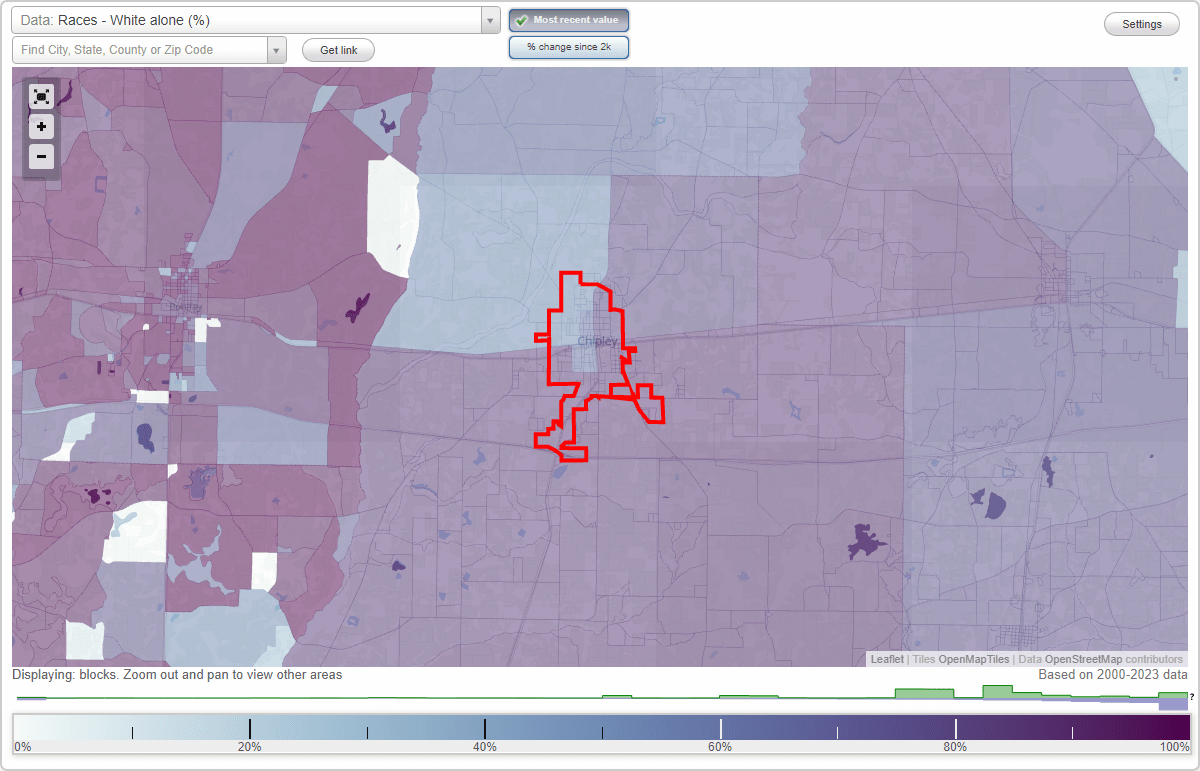Click the green checkmark on Most recent value
Image resolution: width=1200 pixels, height=771 pixels.
click(521, 20)
